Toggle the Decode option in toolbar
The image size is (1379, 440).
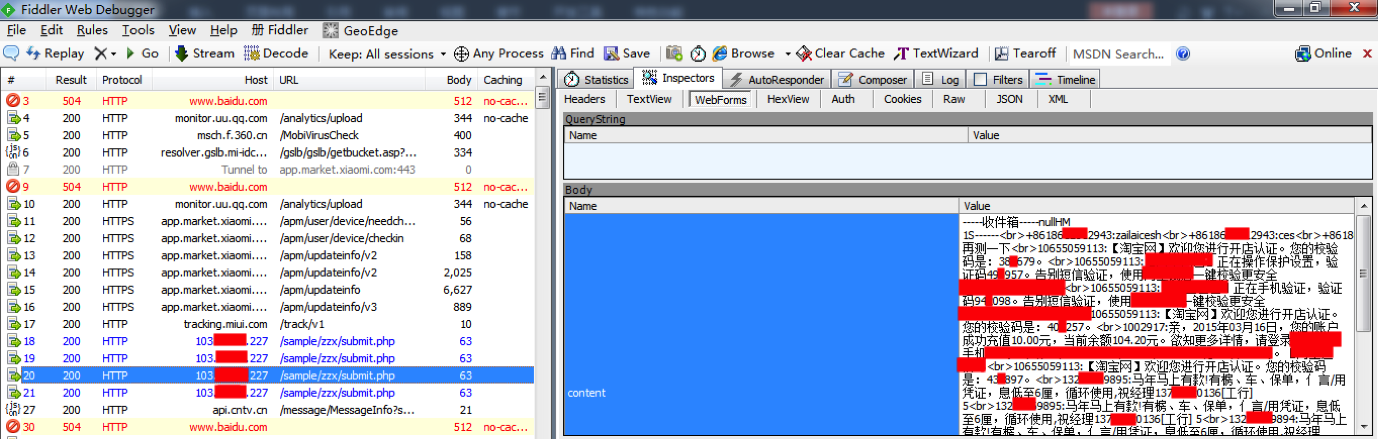point(275,53)
